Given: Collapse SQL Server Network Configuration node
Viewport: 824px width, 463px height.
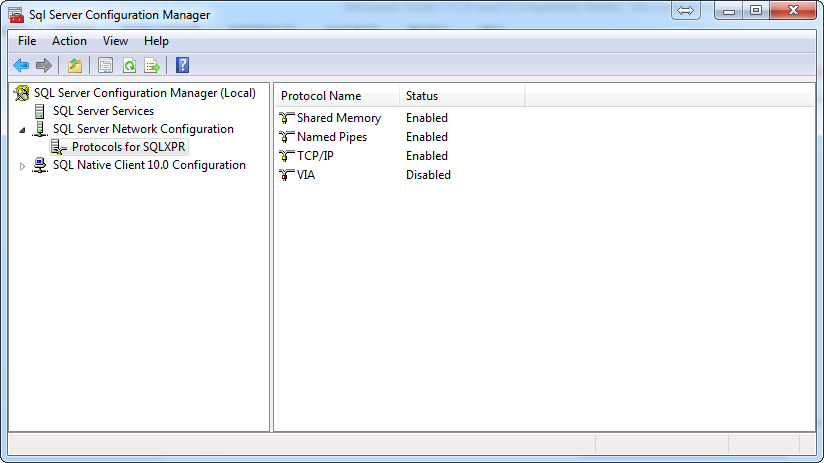Looking at the screenshot, I should 22,130.
